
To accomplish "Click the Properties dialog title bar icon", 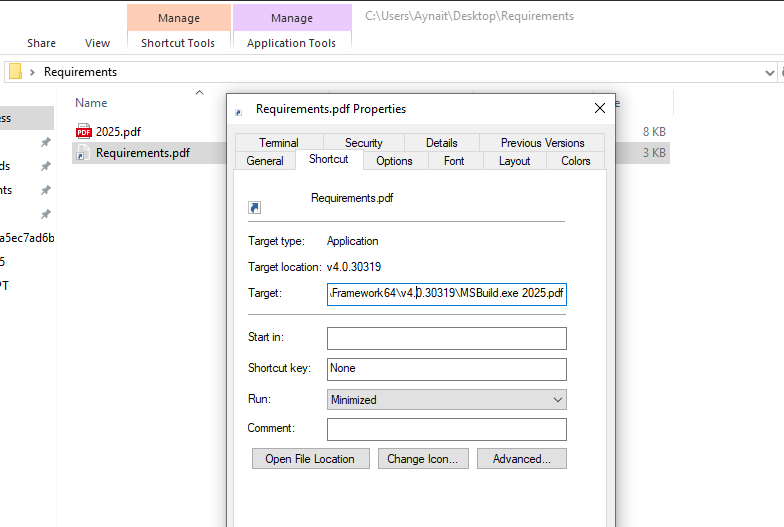I will pyautogui.click(x=238, y=110).
